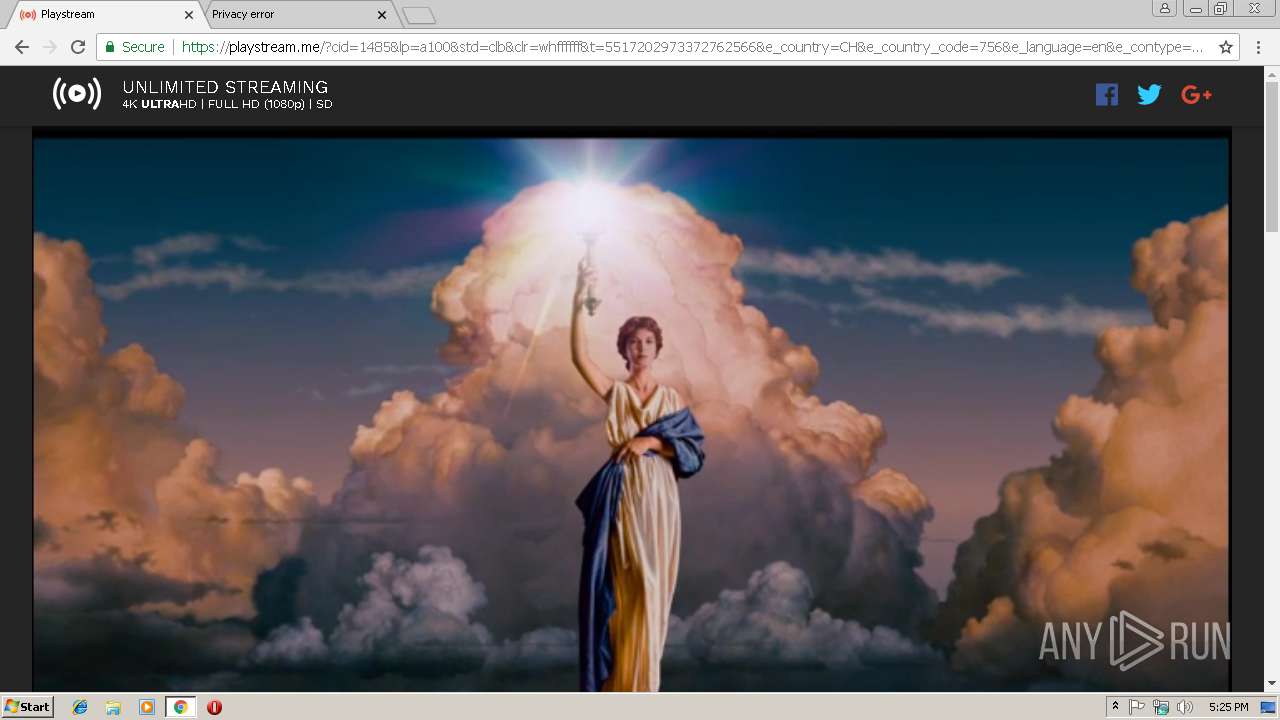
Task: Click volume speaker tray icon
Action: 1185,707
